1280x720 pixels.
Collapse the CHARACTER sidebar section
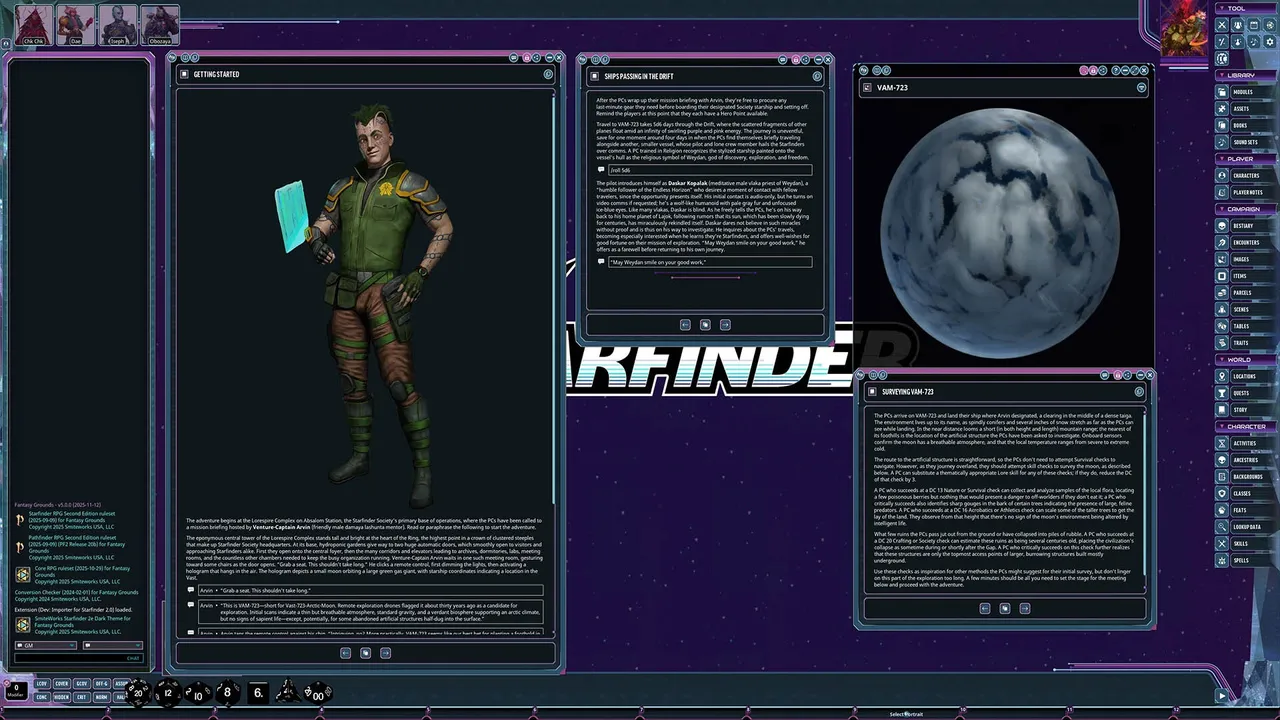[1246, 426]
